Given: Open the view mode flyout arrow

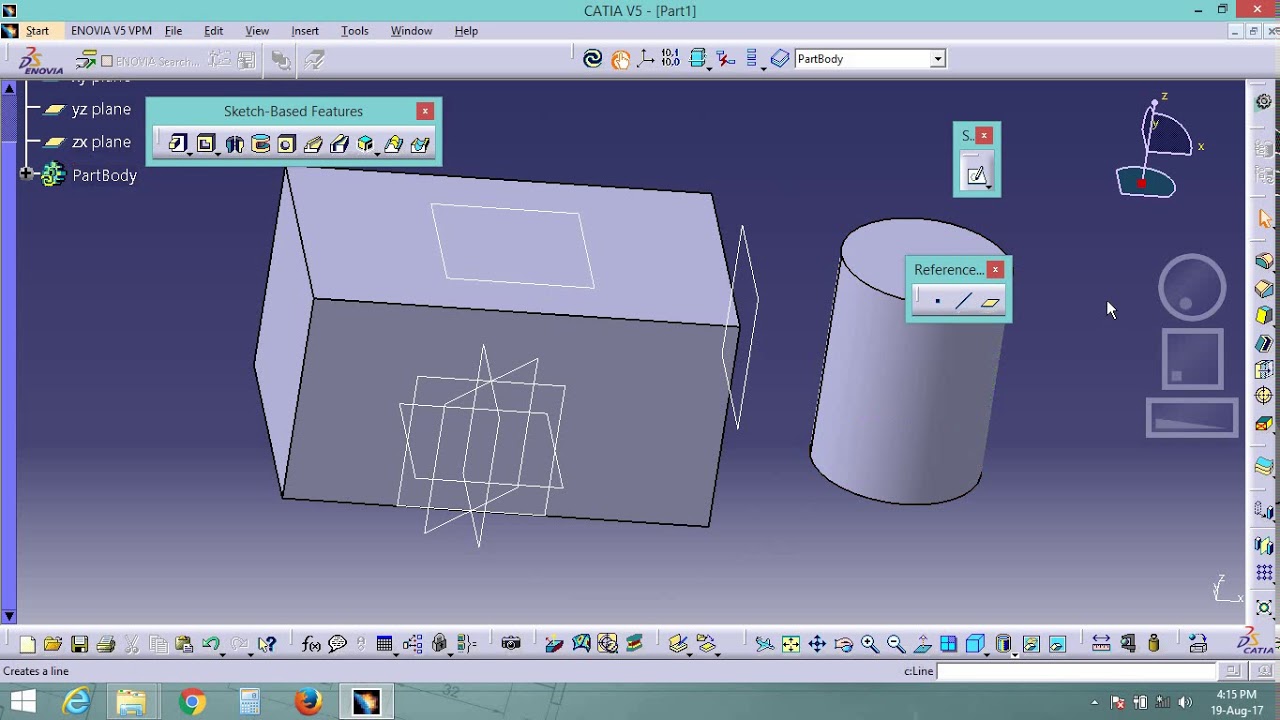Looking at the screenshot, I should pyautogui.click(x=1014, y=653).
